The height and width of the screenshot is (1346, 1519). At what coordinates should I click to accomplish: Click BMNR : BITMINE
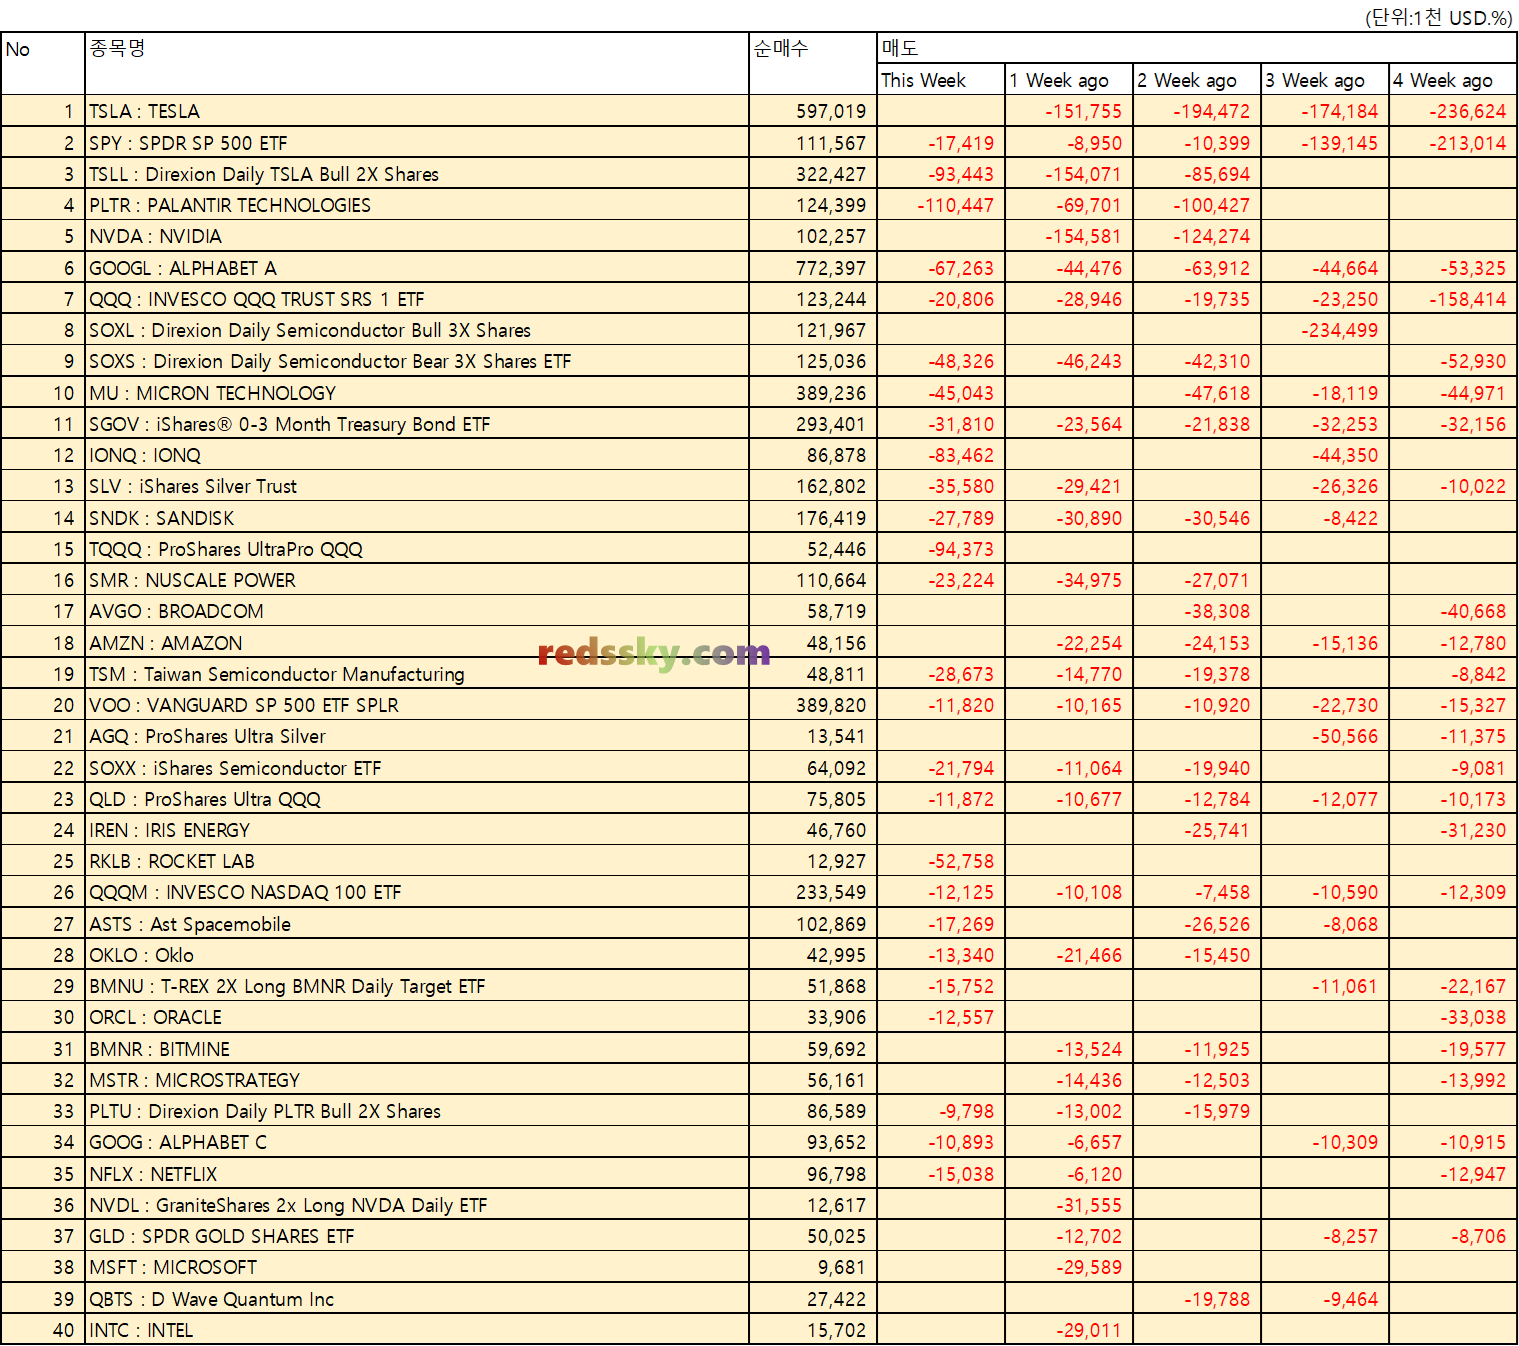(159, 1049)
